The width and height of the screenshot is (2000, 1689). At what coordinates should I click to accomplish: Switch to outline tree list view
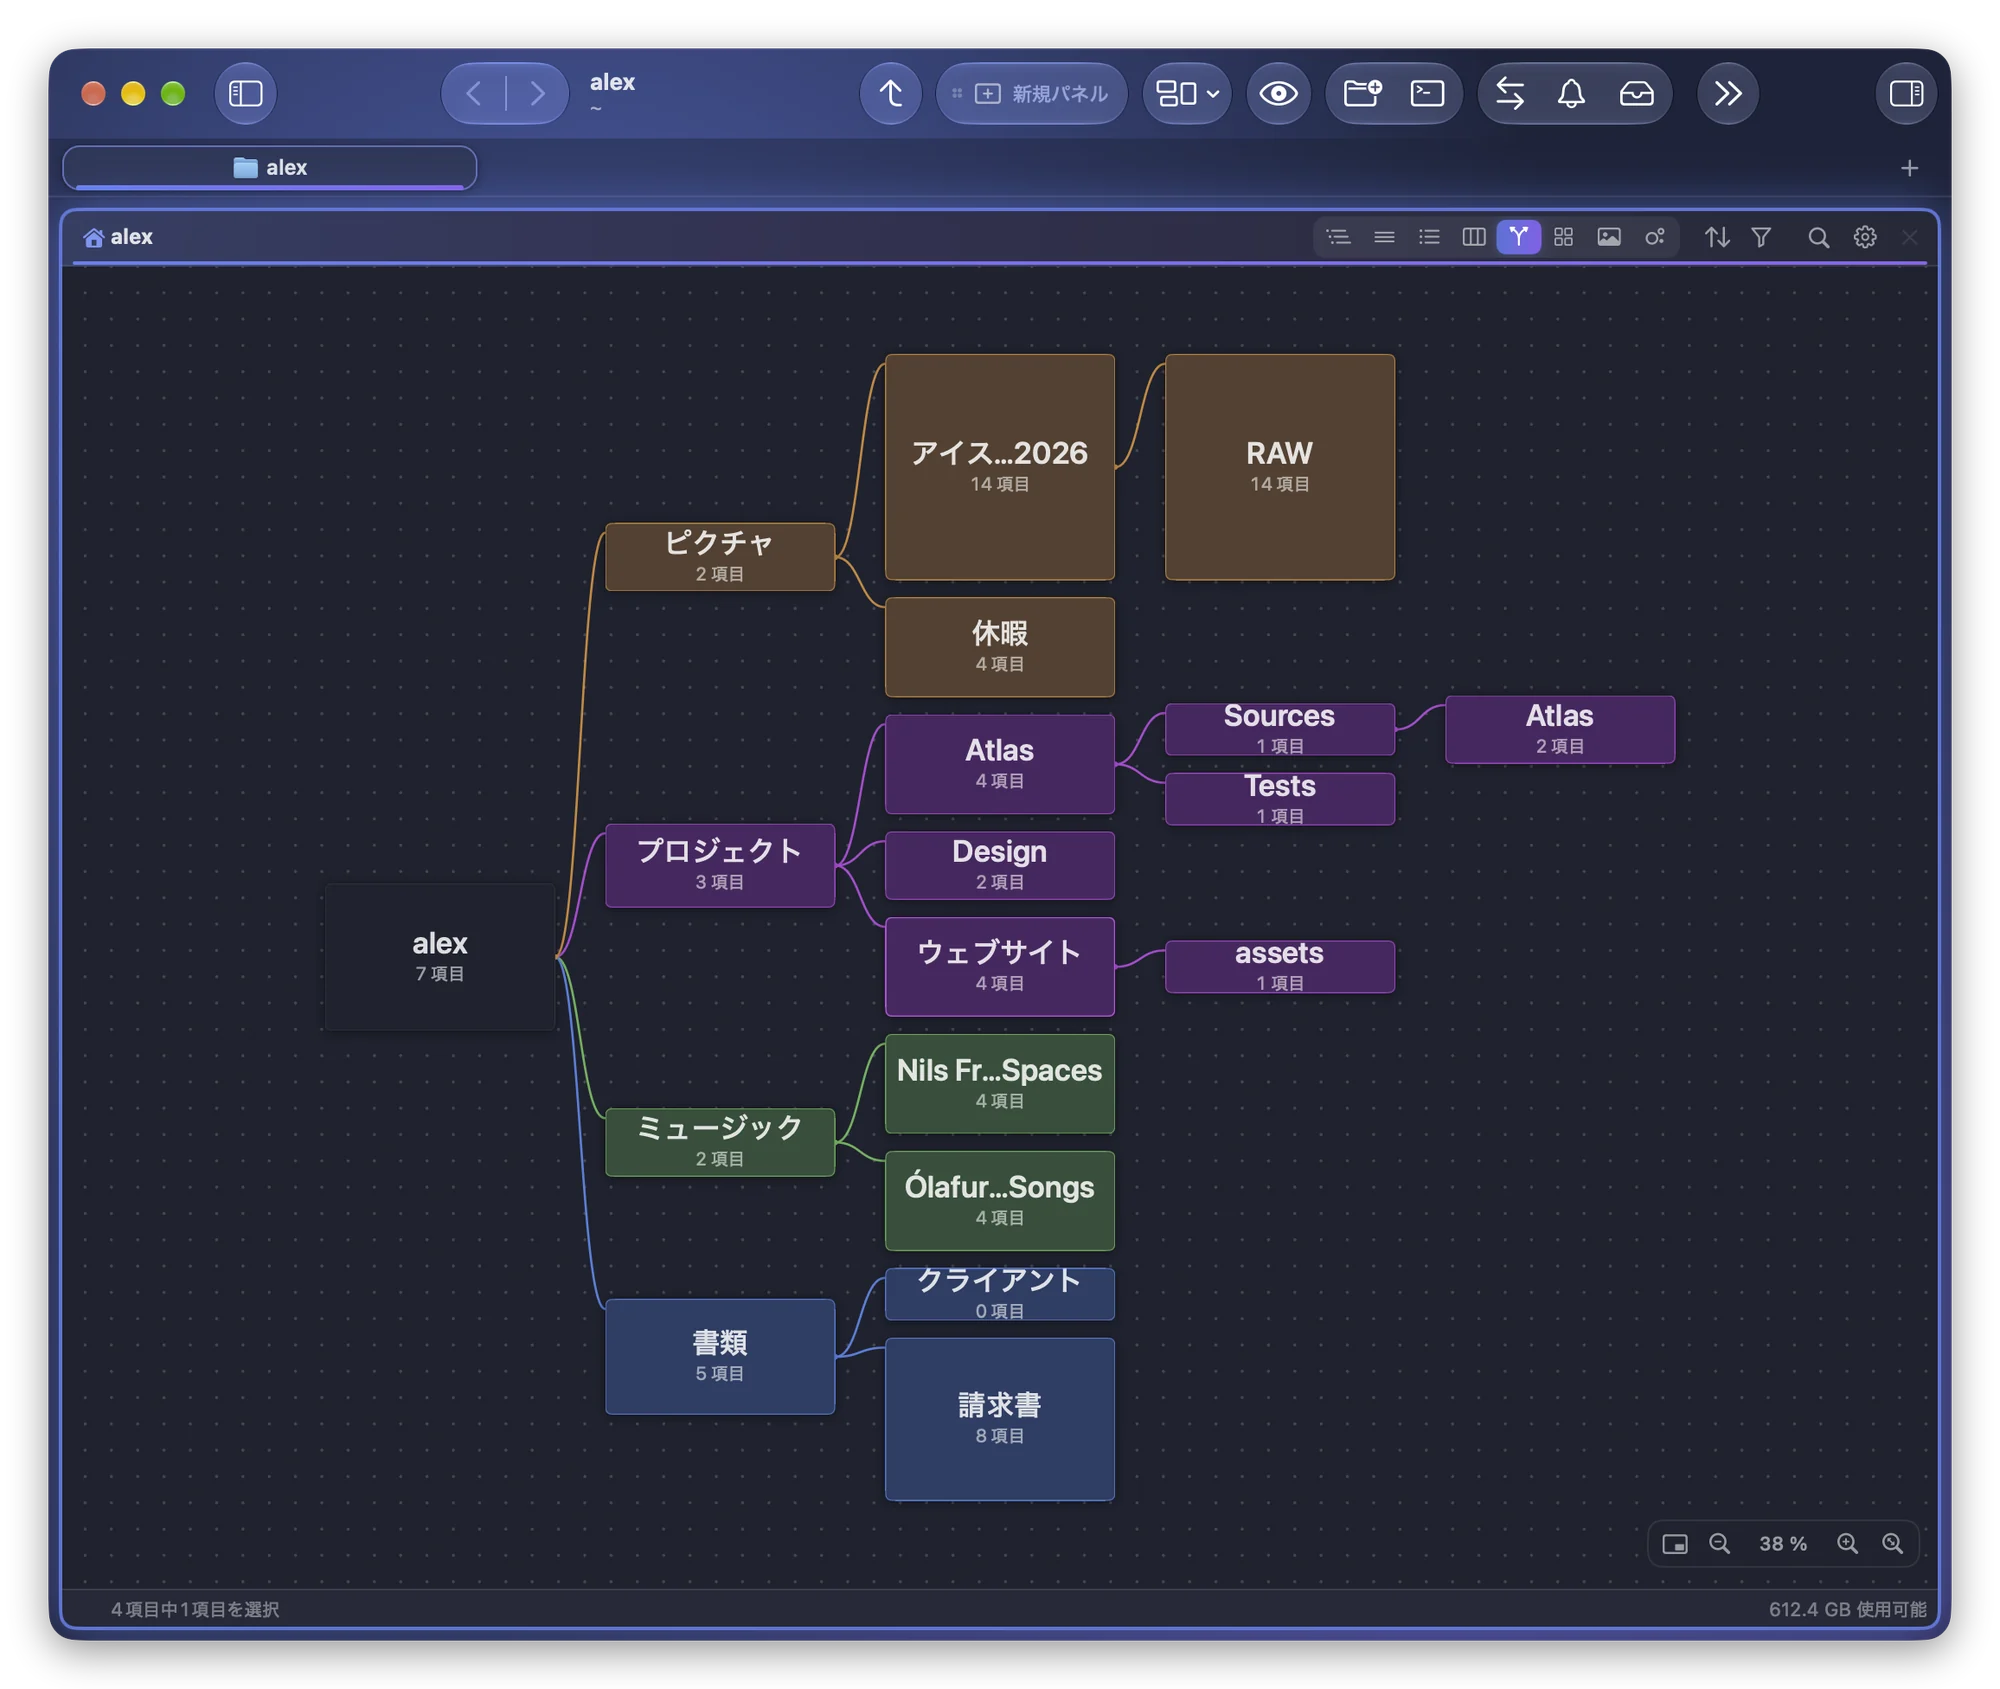1338,237
